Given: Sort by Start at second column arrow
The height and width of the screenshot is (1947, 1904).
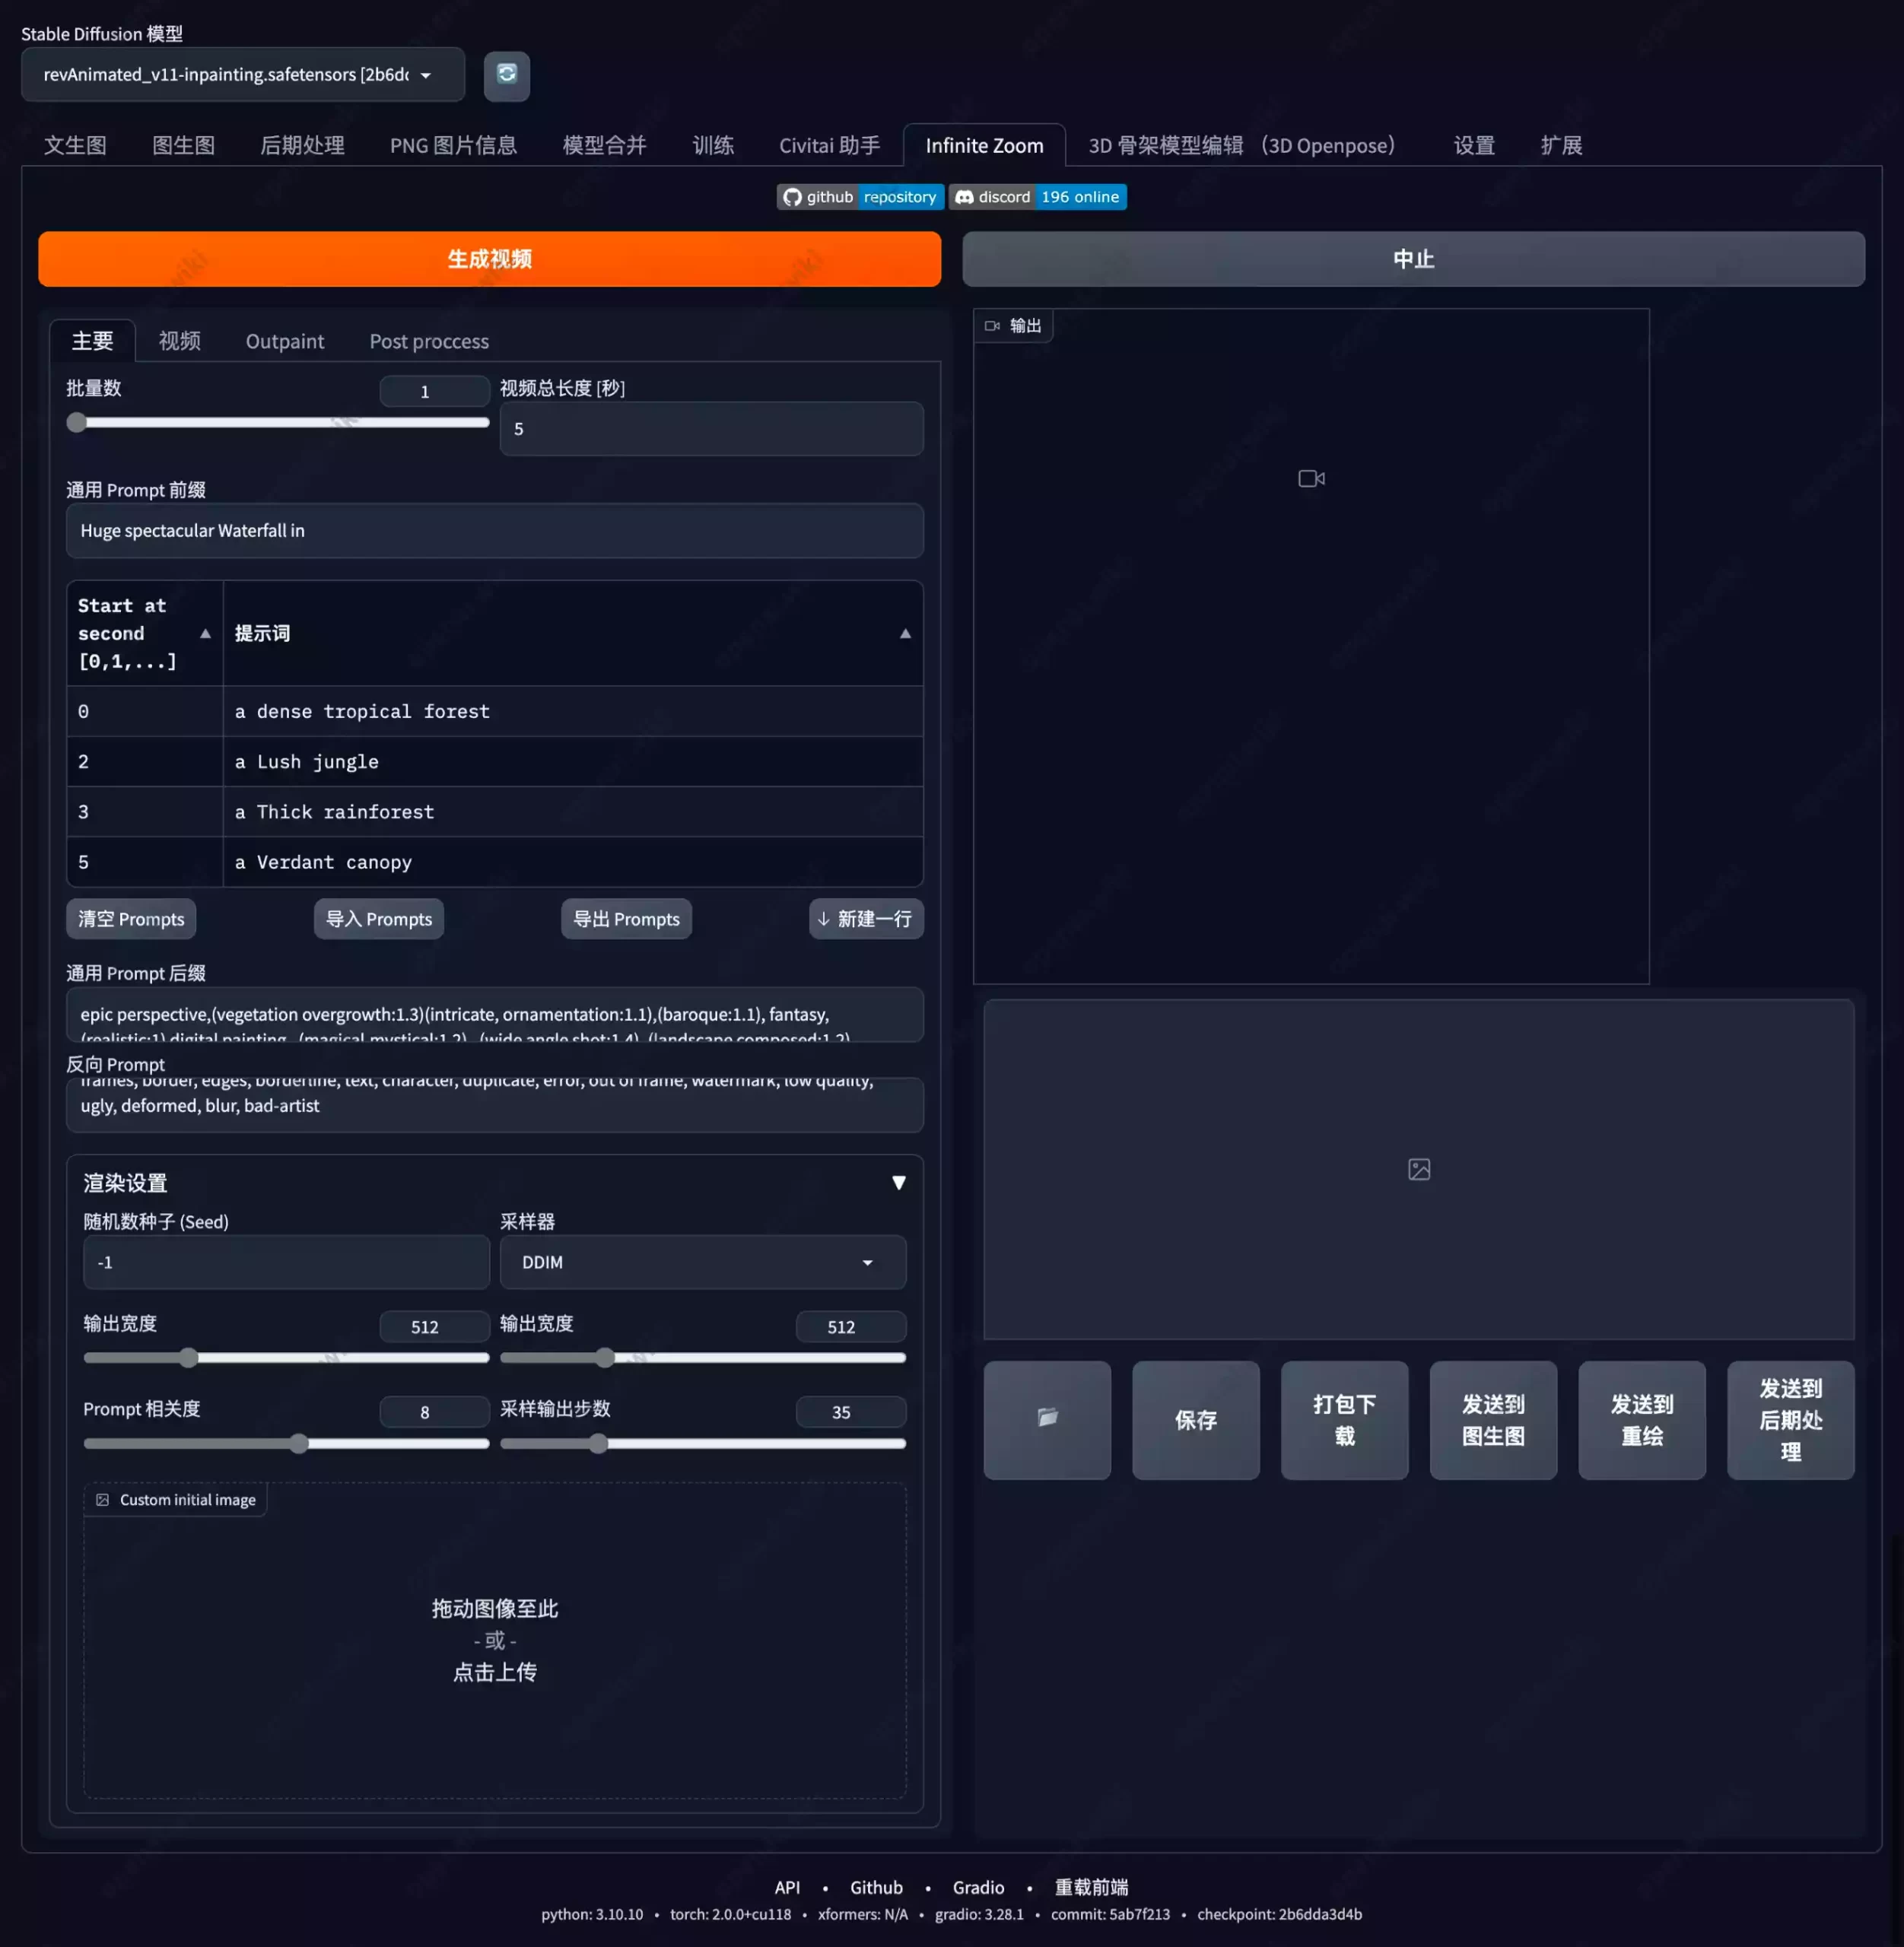Looking at the screenshot, I should pyautogui.click(x=205, y=633).
